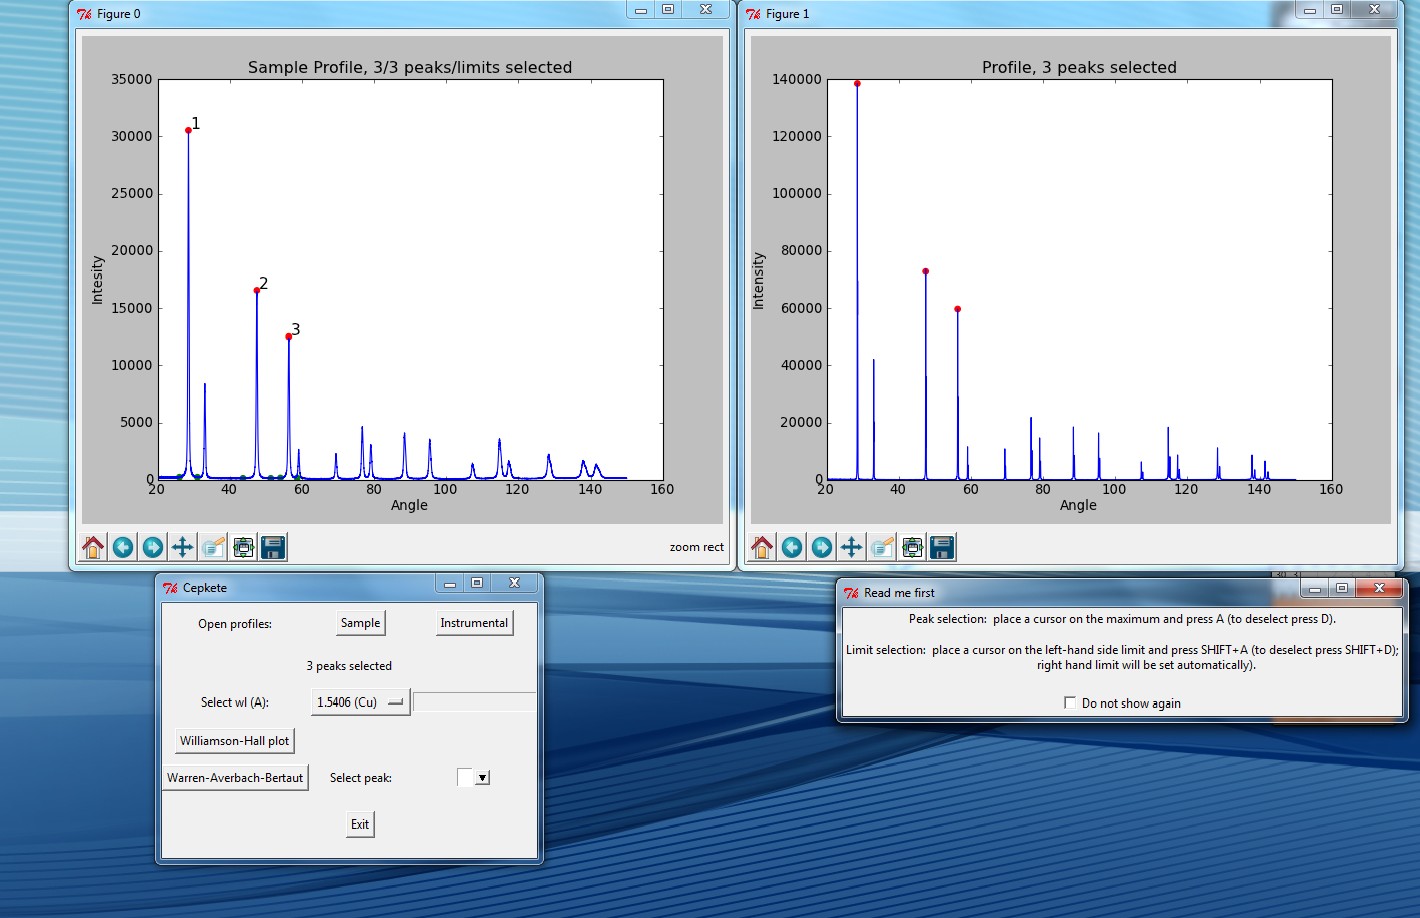Open subplot configuration in Figure 0

pyautogui.click(x=242, y=547)
